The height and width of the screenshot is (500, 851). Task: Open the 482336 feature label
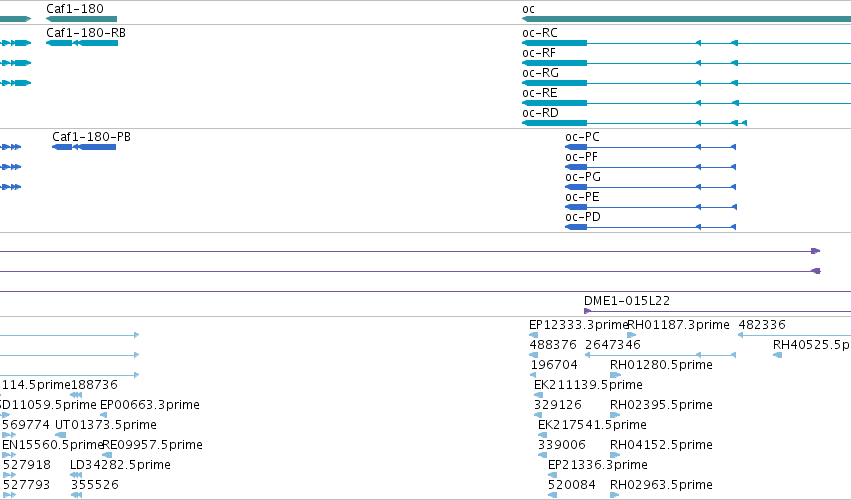tap(762, 325)
